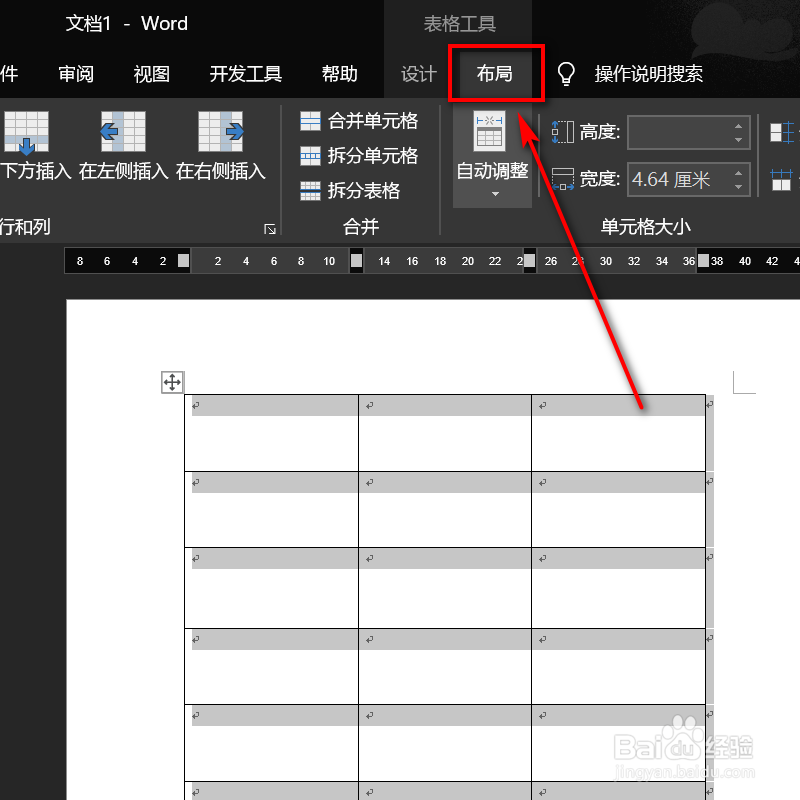This screenshot has height=800, width=800.
Task: Click Split Cells (拆分单元格)
Action: tap(359, 156)
